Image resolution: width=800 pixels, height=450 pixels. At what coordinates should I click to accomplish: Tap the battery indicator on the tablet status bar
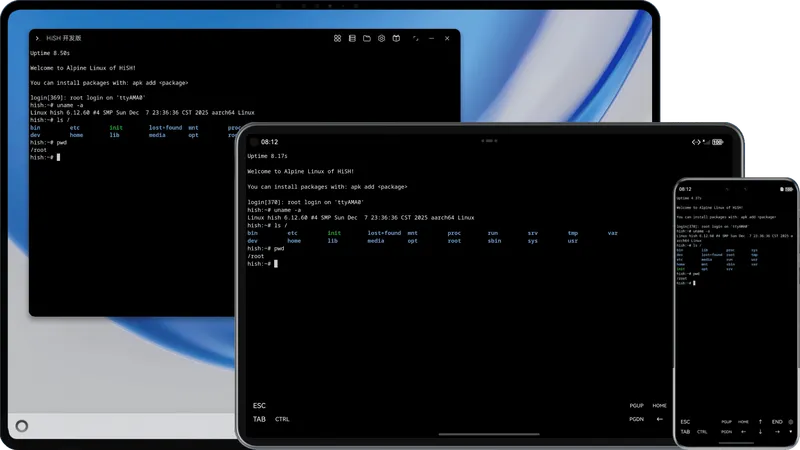(x=718, y=142)
